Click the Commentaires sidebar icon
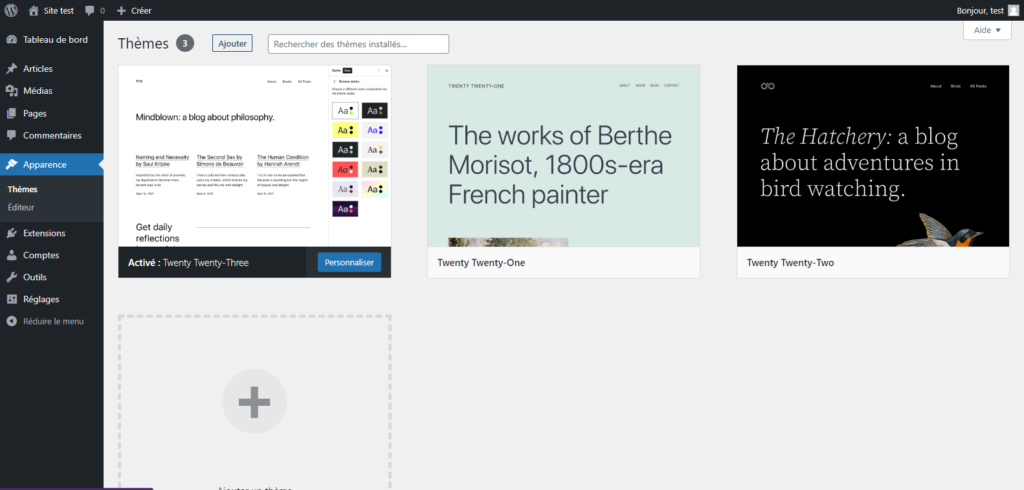 (x=11, y=136)
